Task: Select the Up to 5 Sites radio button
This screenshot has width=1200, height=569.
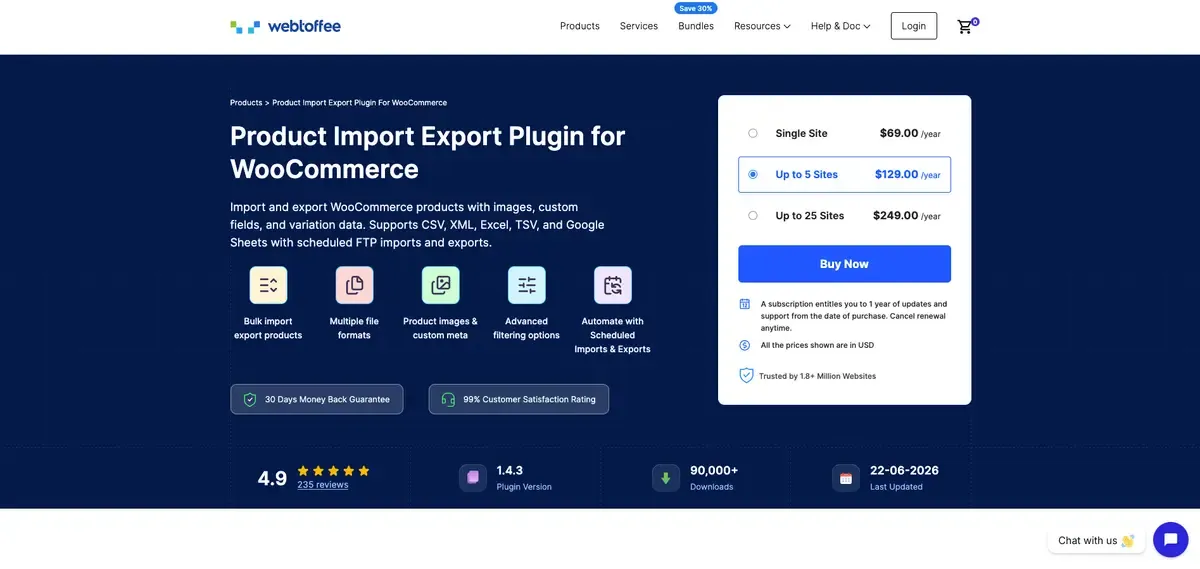Action: (753, 174)
